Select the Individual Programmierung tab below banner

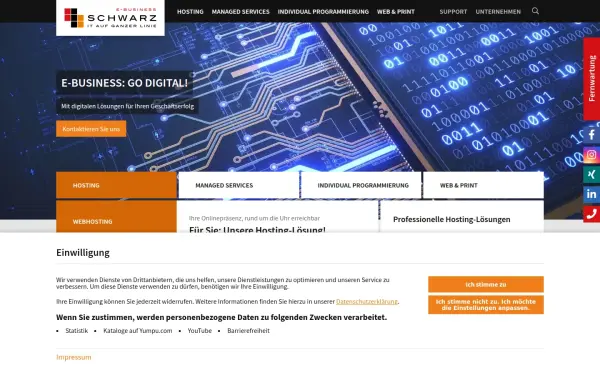pos(361,185)
